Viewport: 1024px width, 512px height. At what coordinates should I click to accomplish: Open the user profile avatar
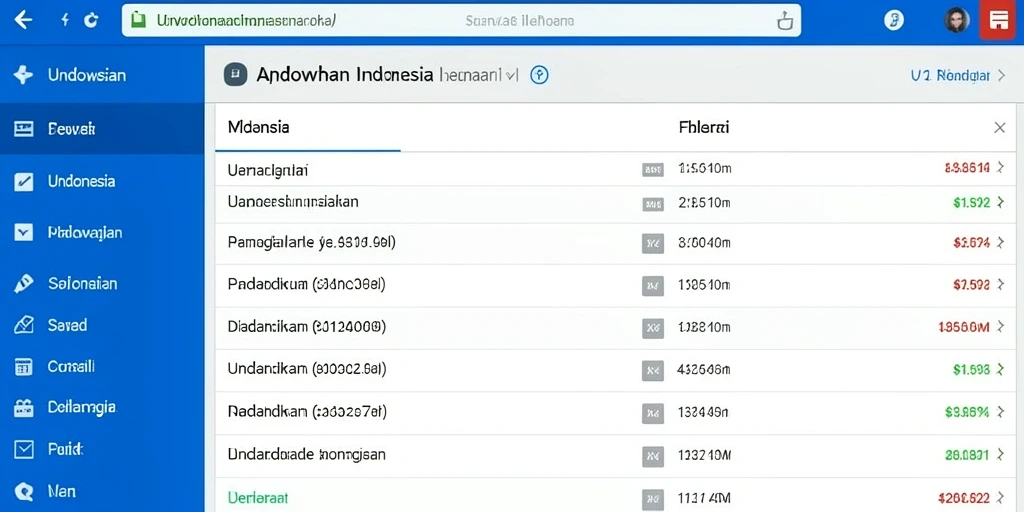click(957, 20)
